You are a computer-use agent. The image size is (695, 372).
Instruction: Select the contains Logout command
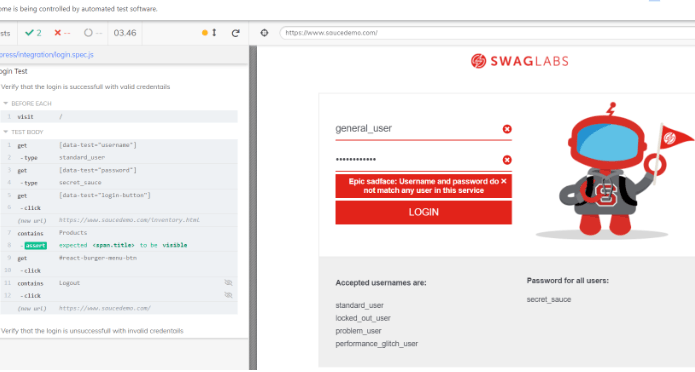coord(119,283)
